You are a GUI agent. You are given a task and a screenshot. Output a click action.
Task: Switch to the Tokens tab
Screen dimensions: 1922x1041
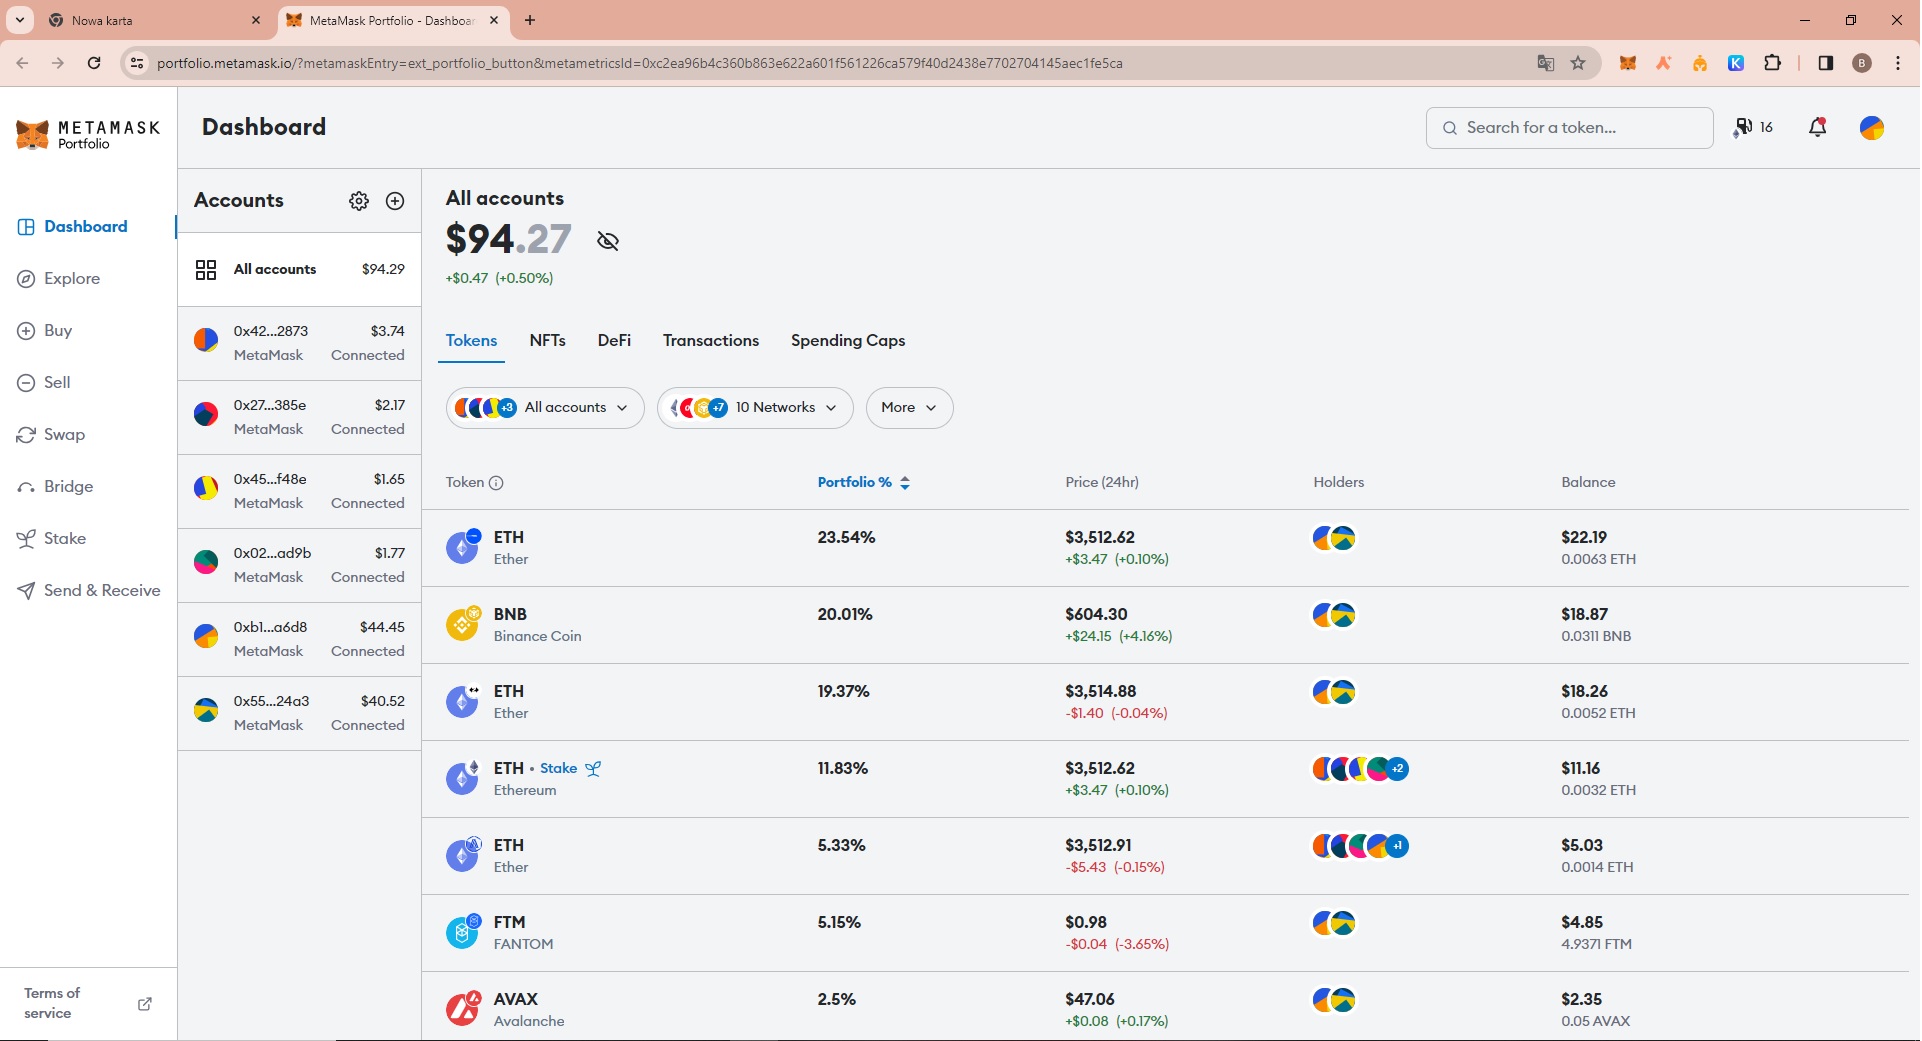coord(472,341)
